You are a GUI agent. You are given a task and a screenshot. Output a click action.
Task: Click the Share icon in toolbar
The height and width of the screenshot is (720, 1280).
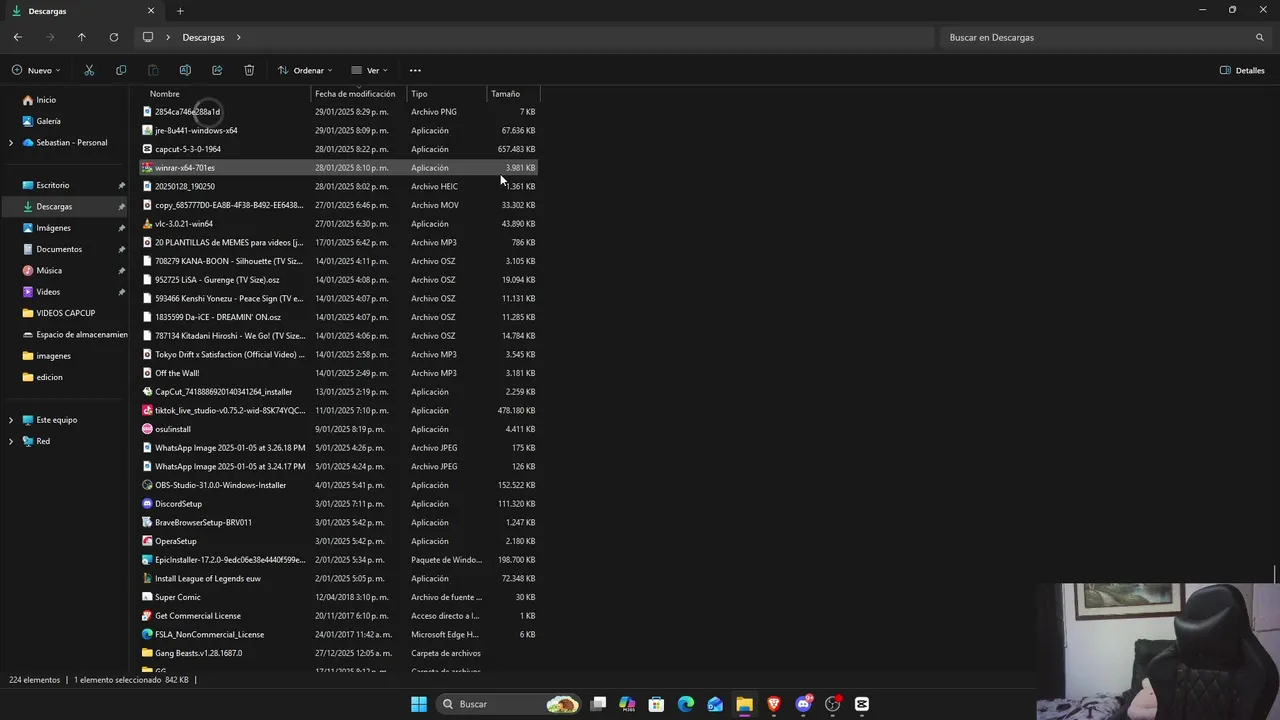coord(217,70)
